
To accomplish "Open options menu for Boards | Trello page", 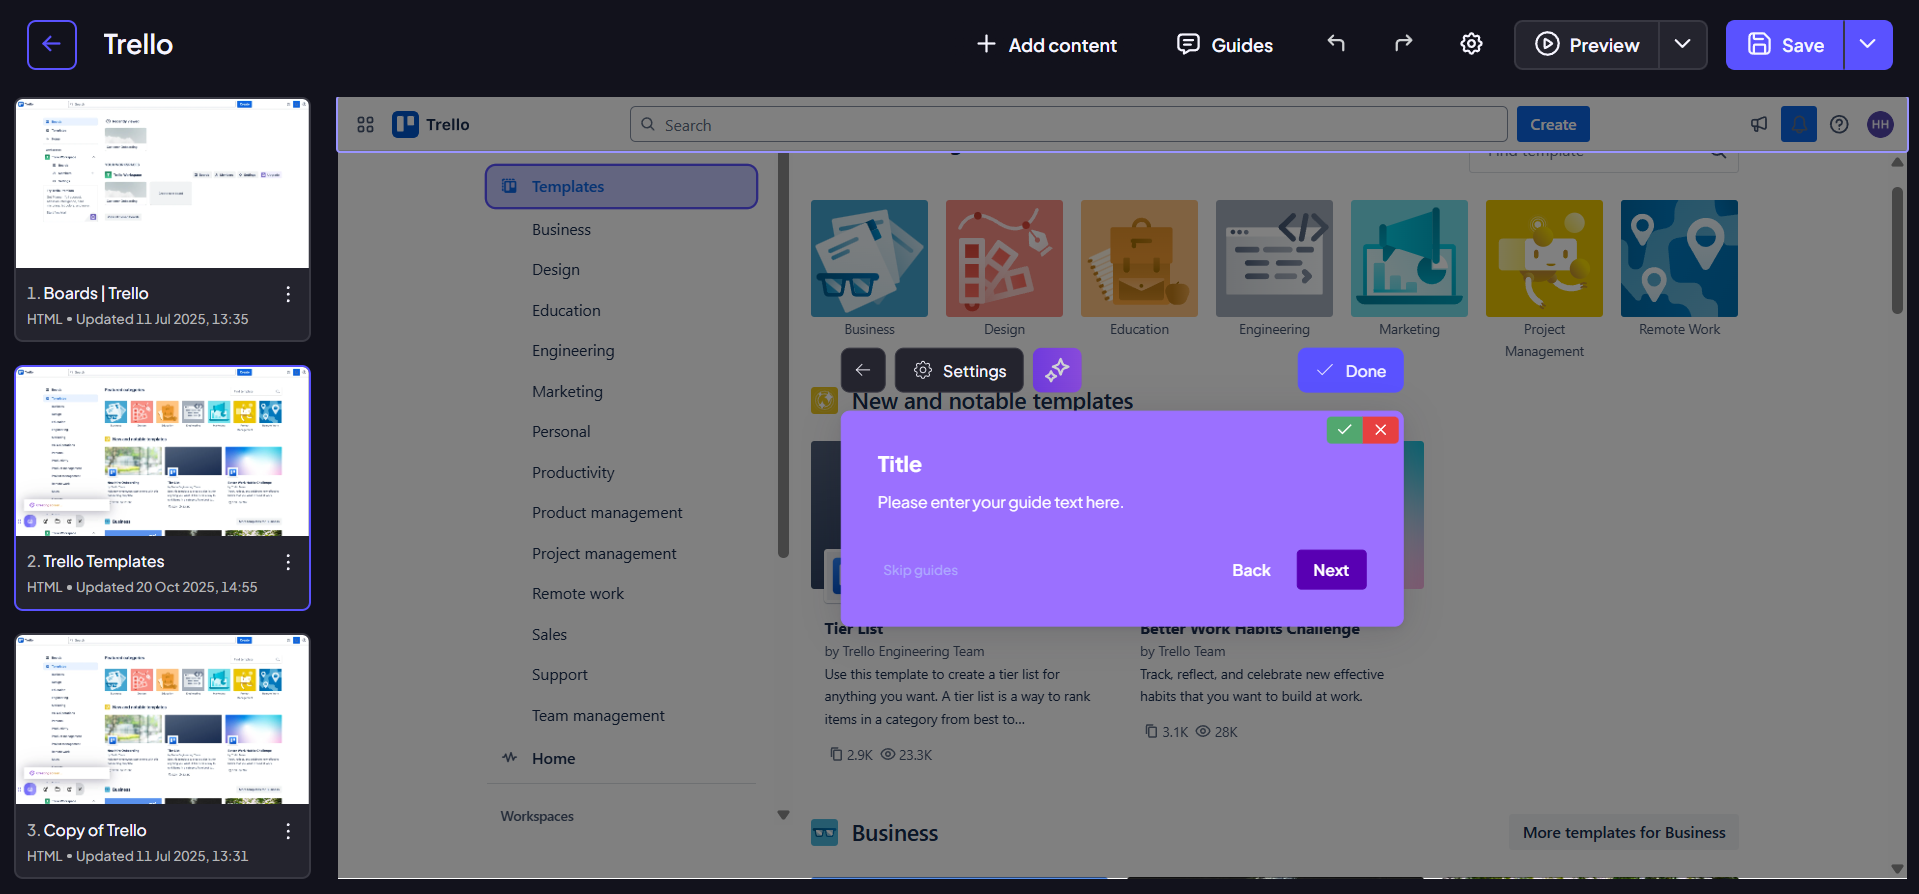I will click(x=288, y=294).
